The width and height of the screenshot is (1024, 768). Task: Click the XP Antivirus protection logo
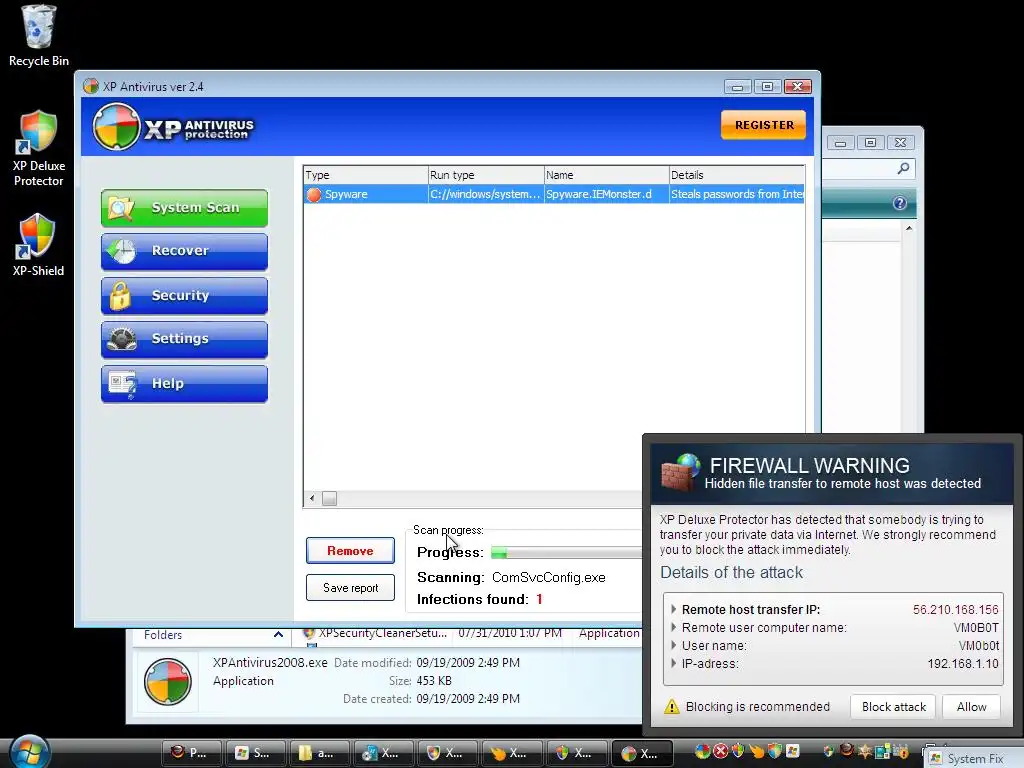pos(174,127)
